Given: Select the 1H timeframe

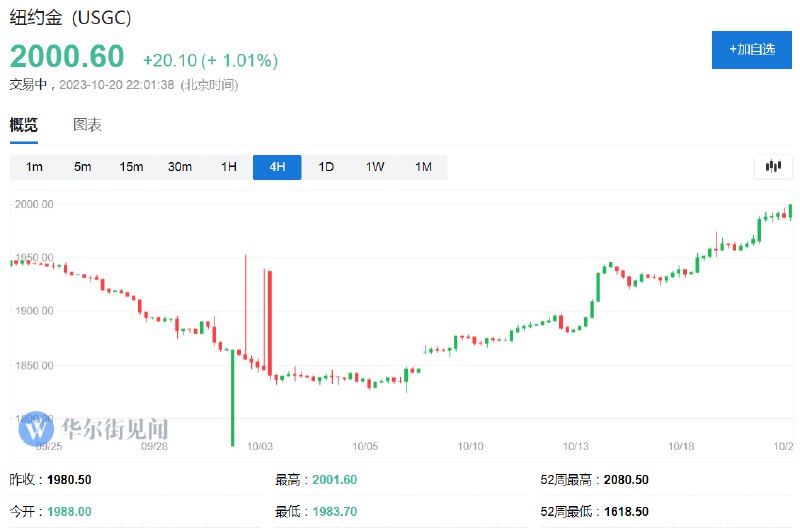Looking at the screenshot, I should [x=229, y=167].
